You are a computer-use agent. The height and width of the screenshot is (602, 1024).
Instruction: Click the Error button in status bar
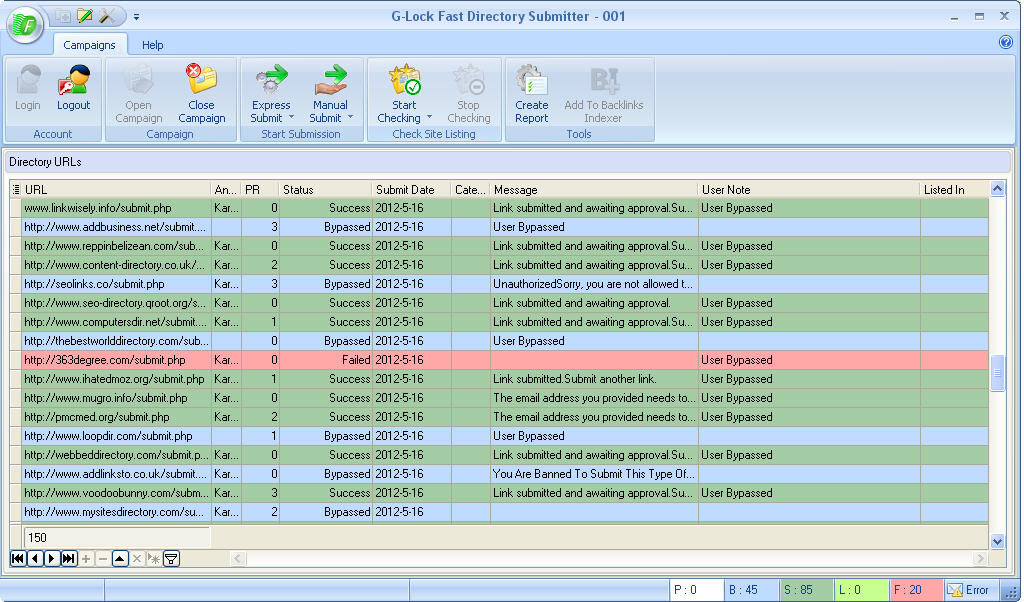click(x=969, y=590)
